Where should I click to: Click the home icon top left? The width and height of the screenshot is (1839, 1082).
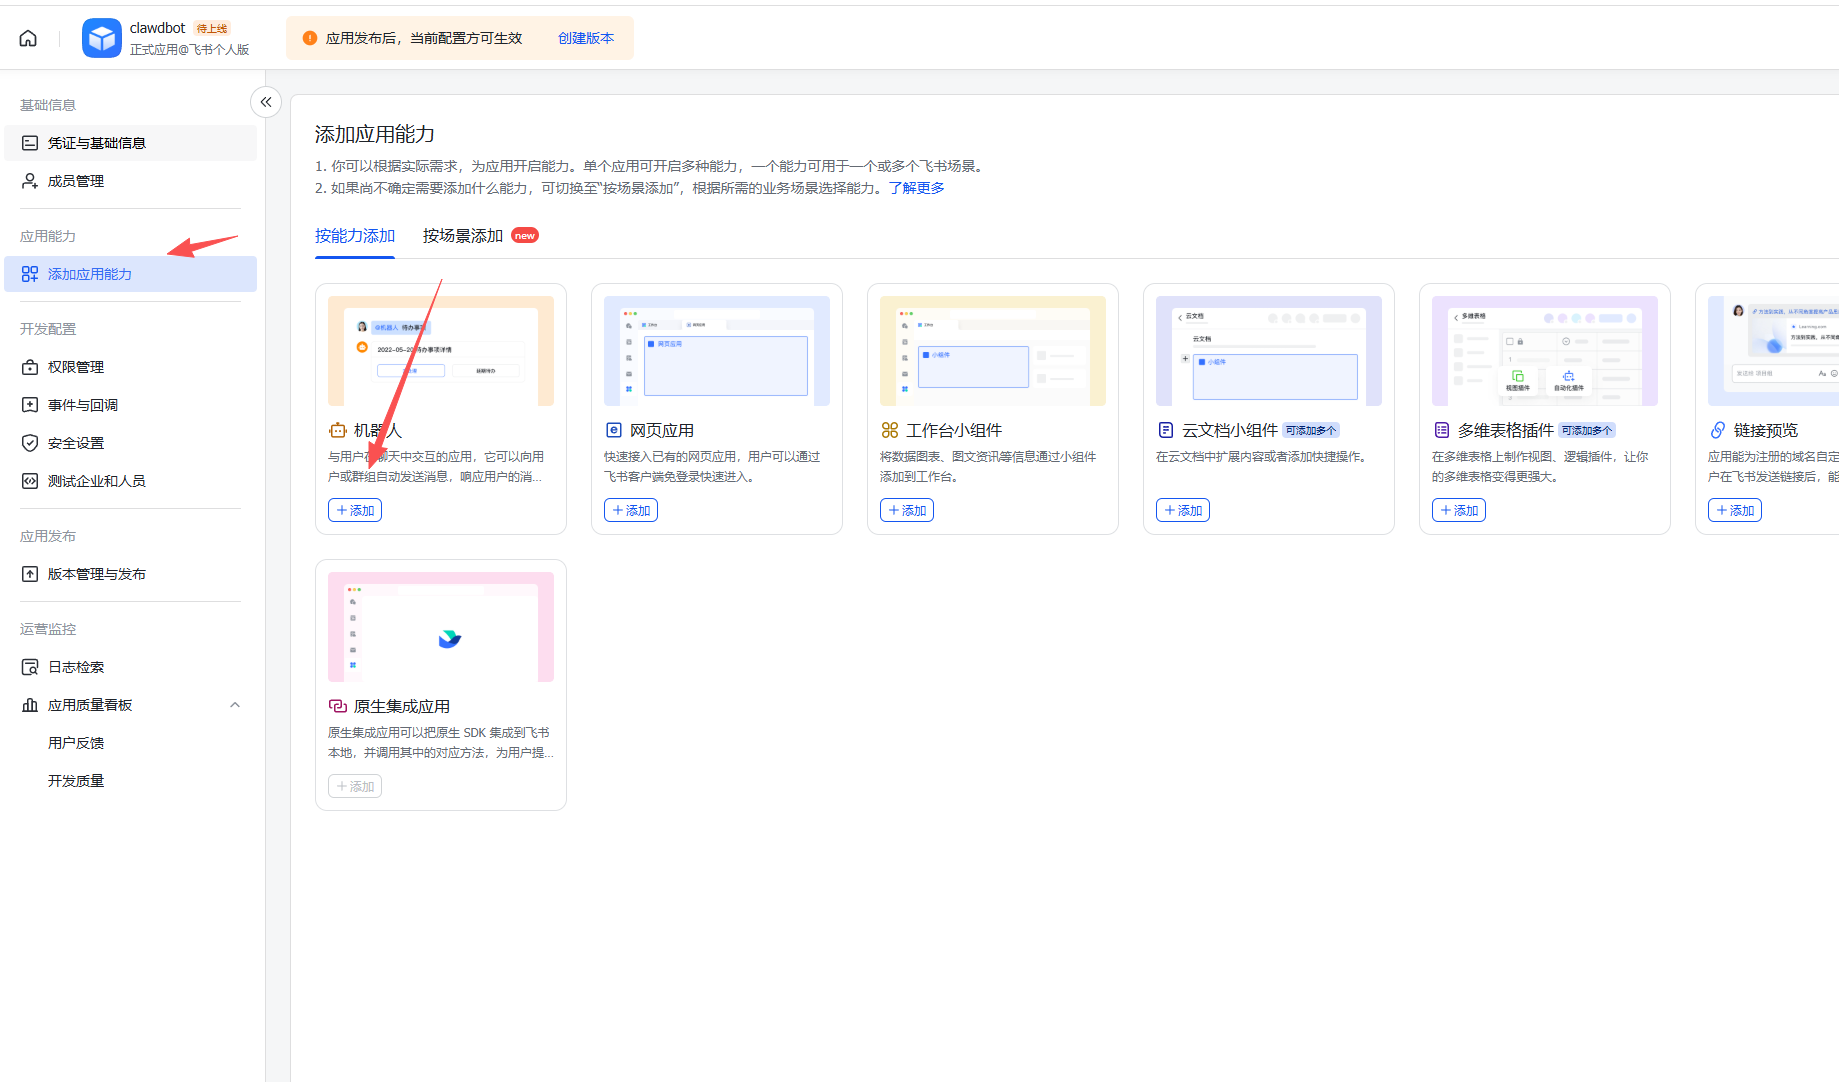27,37
